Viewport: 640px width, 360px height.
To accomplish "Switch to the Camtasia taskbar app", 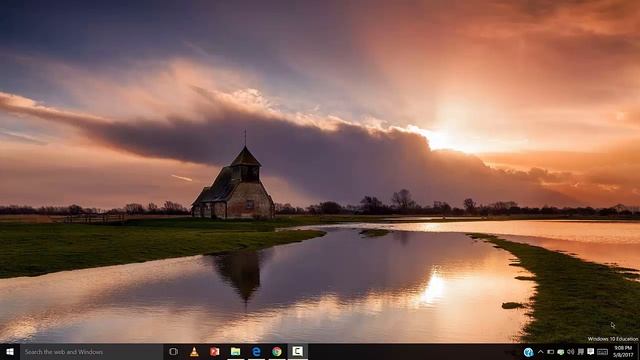I will pos(298,352).
